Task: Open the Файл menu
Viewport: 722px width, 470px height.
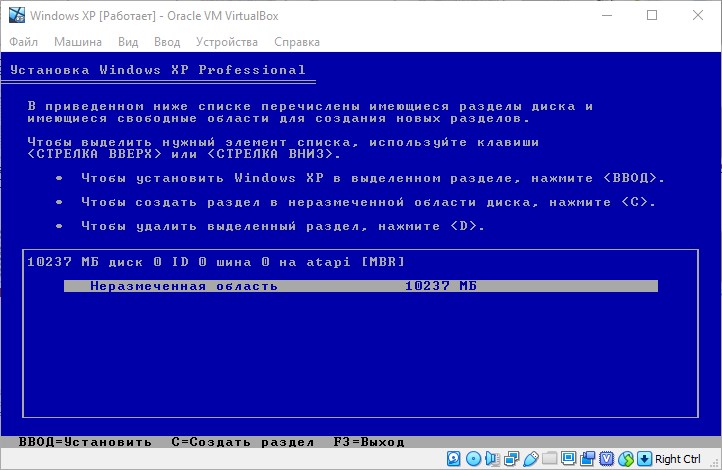Action: (24, 42)
